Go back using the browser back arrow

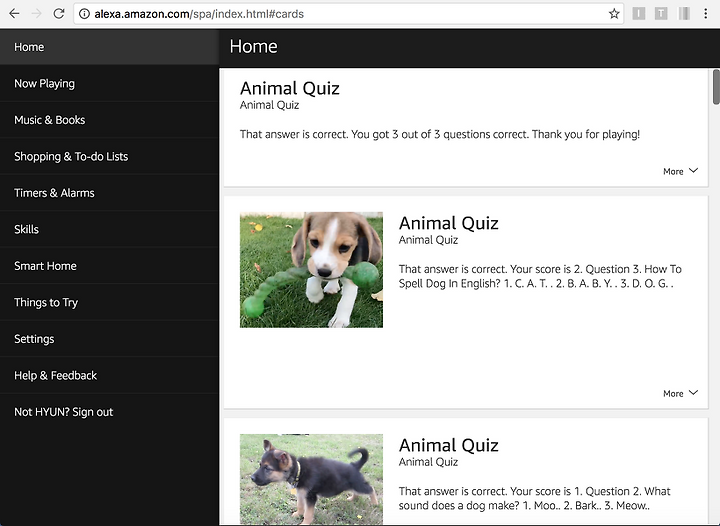[x=14, y=14]
